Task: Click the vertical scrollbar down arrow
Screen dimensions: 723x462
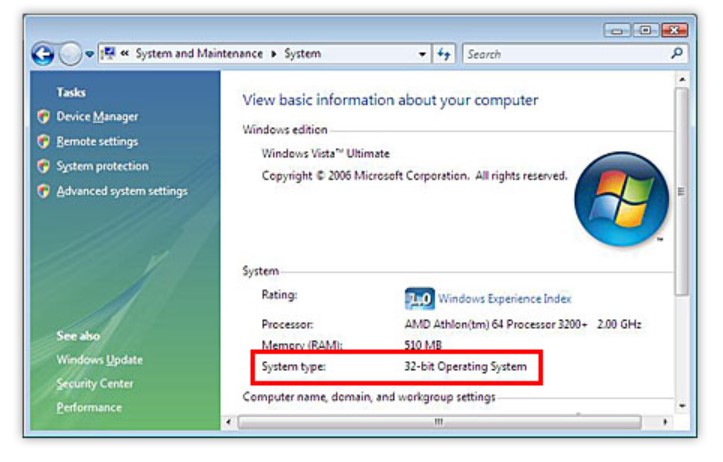Action: click(682, 406)
